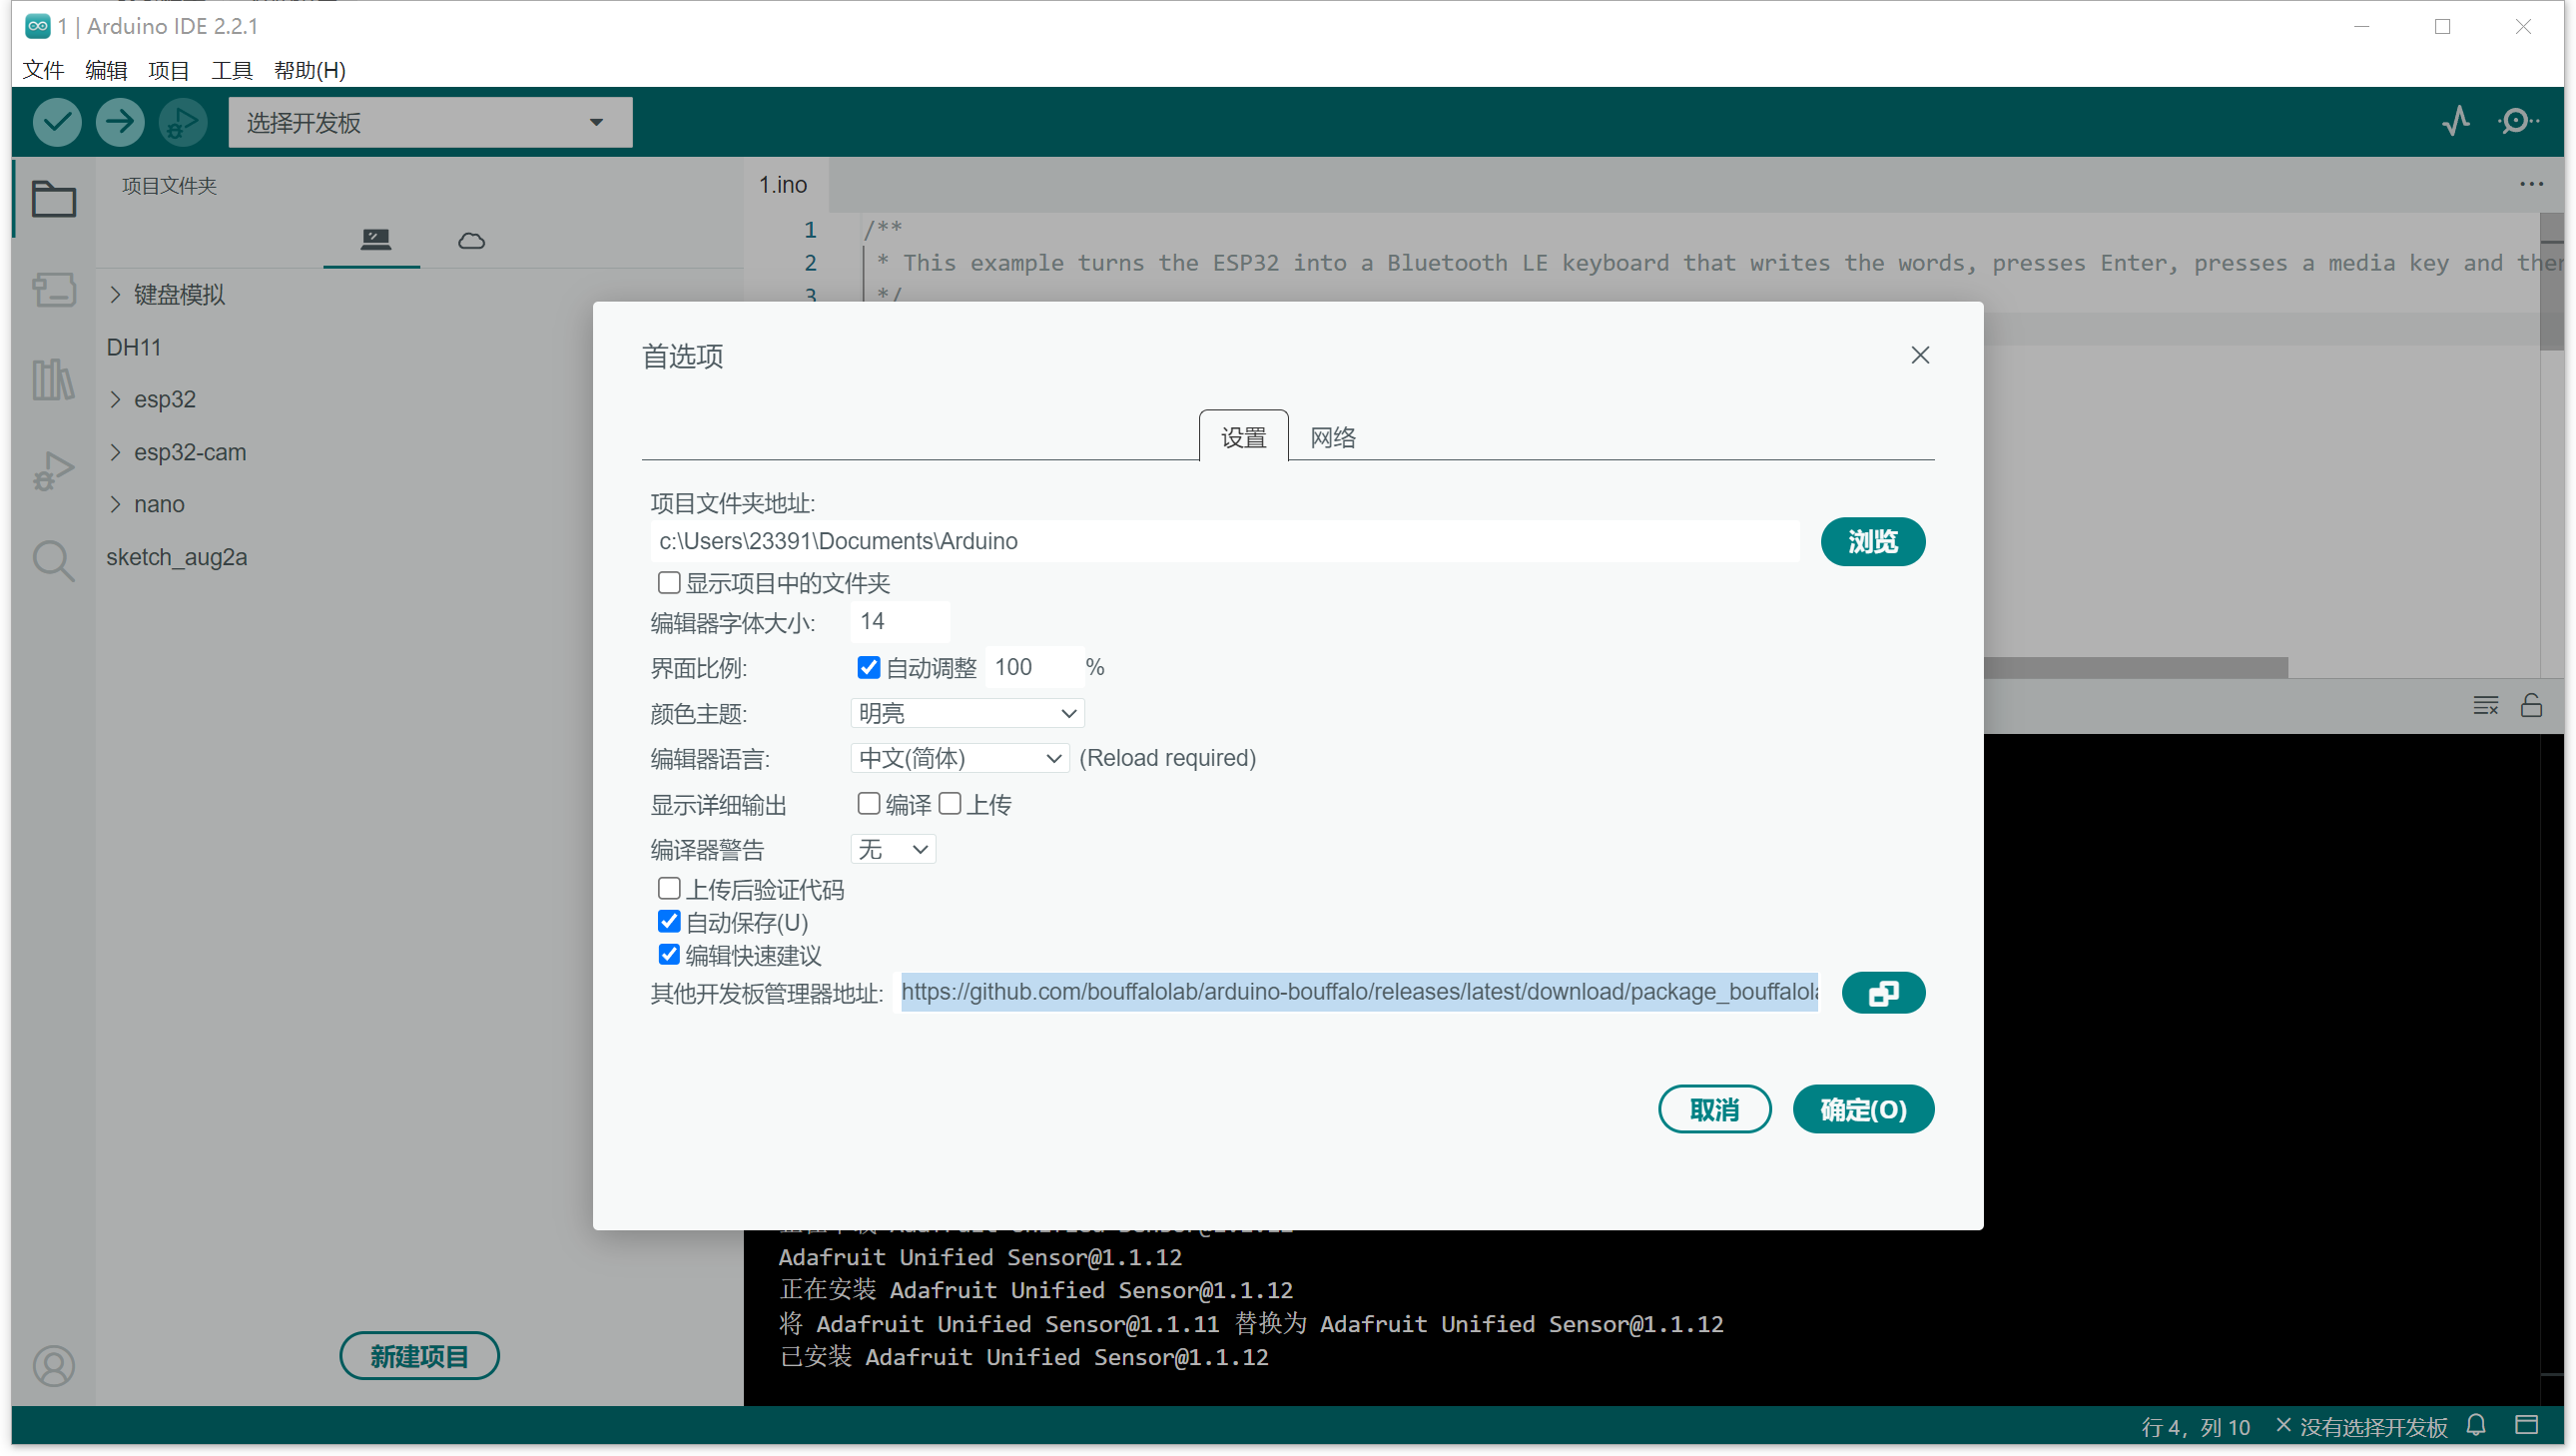The image size is (2576, 1456).
Task: Switch to local sketchbook computer icon
Action: [375, 239]
